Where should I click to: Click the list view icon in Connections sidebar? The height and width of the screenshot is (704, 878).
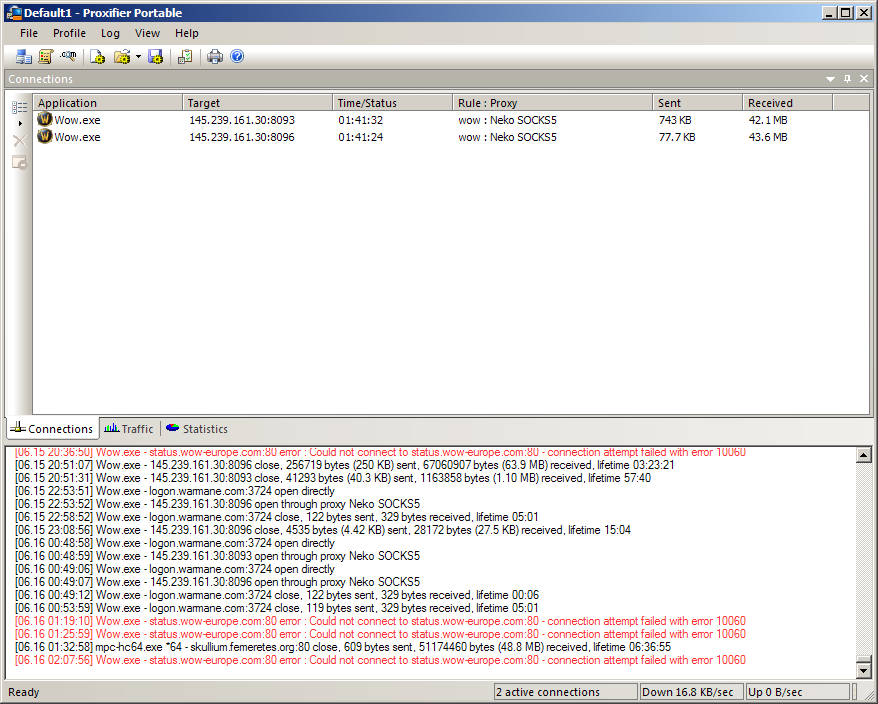coord(20,107)
